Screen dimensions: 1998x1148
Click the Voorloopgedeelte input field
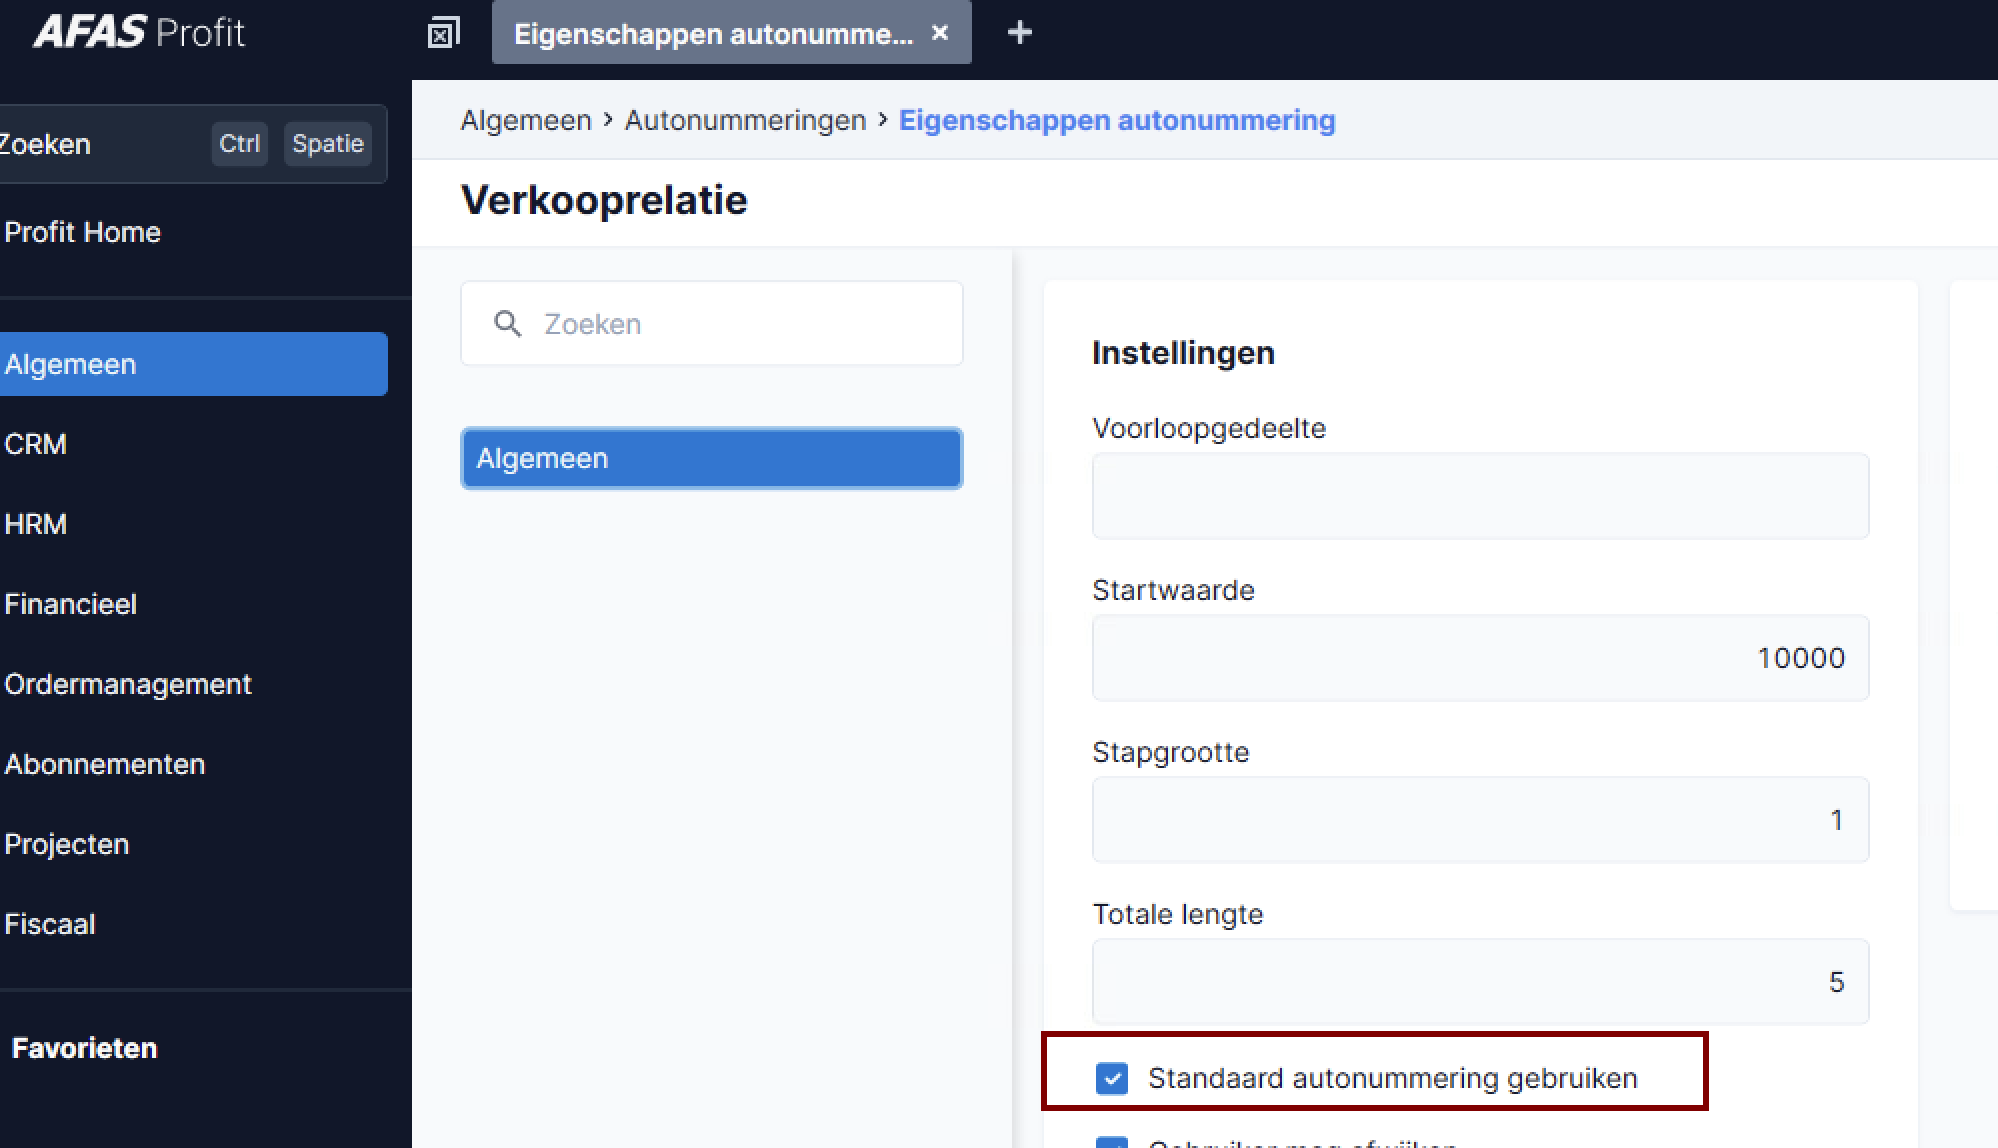[x=1480, y=496]
